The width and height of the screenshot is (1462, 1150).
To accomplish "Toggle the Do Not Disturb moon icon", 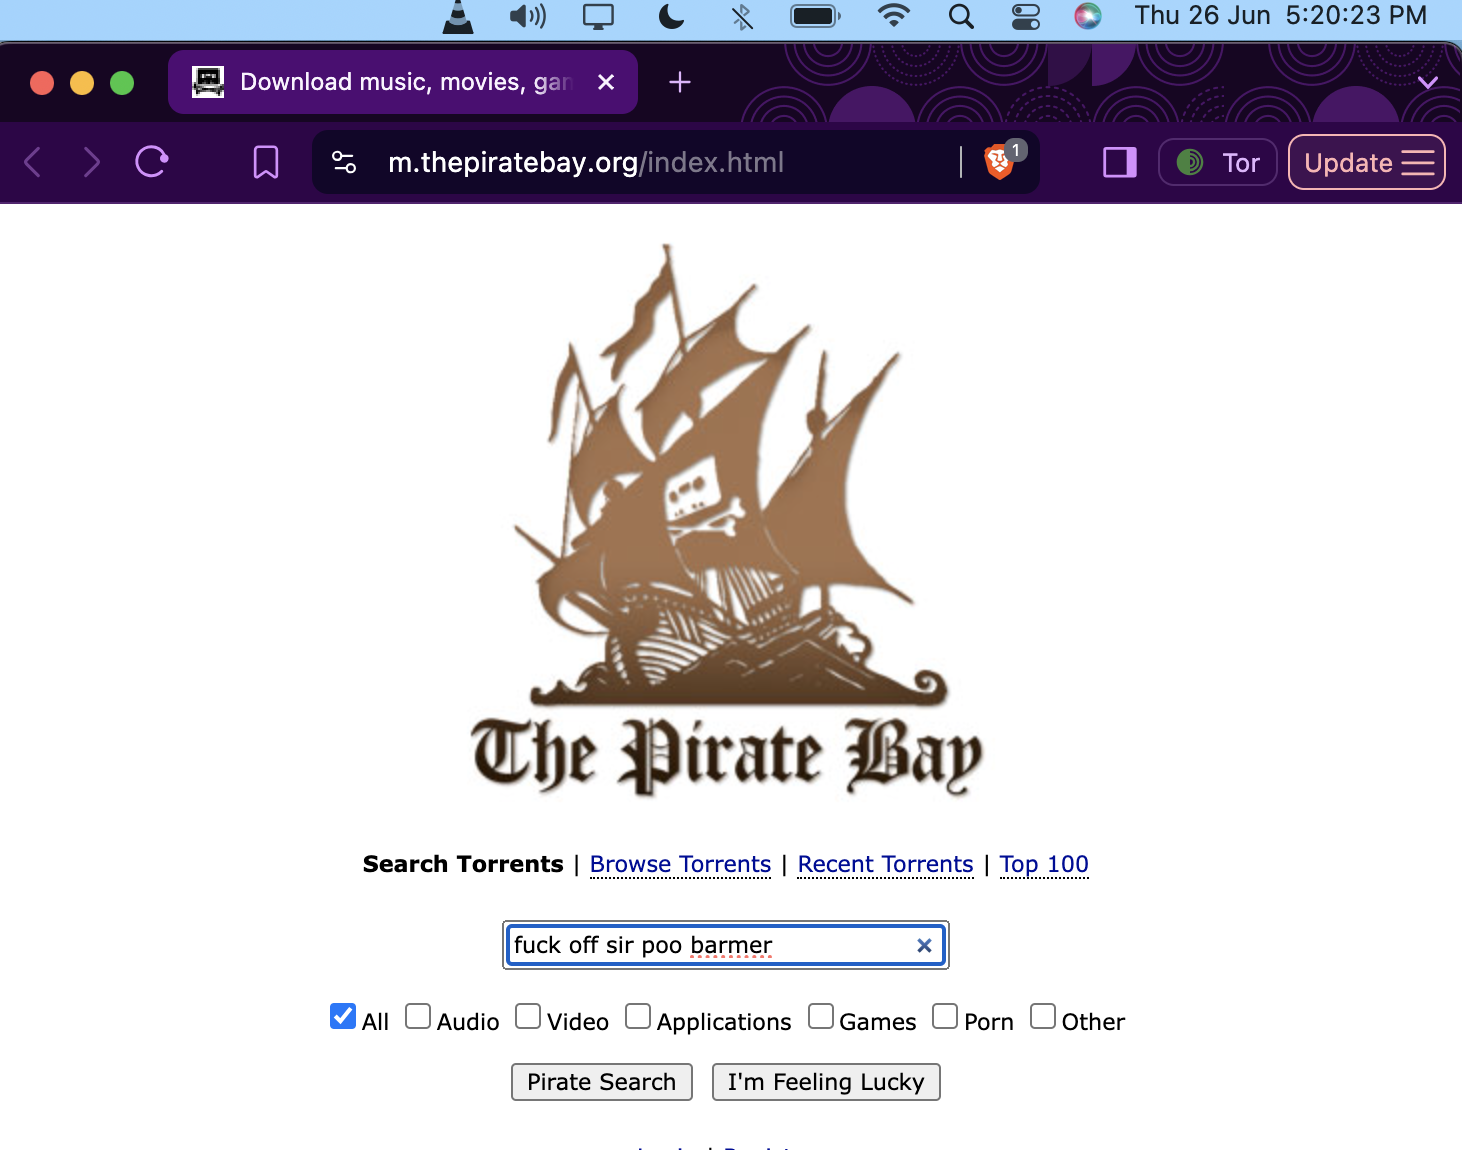I will pyautogui.click(x=671, y=16).
